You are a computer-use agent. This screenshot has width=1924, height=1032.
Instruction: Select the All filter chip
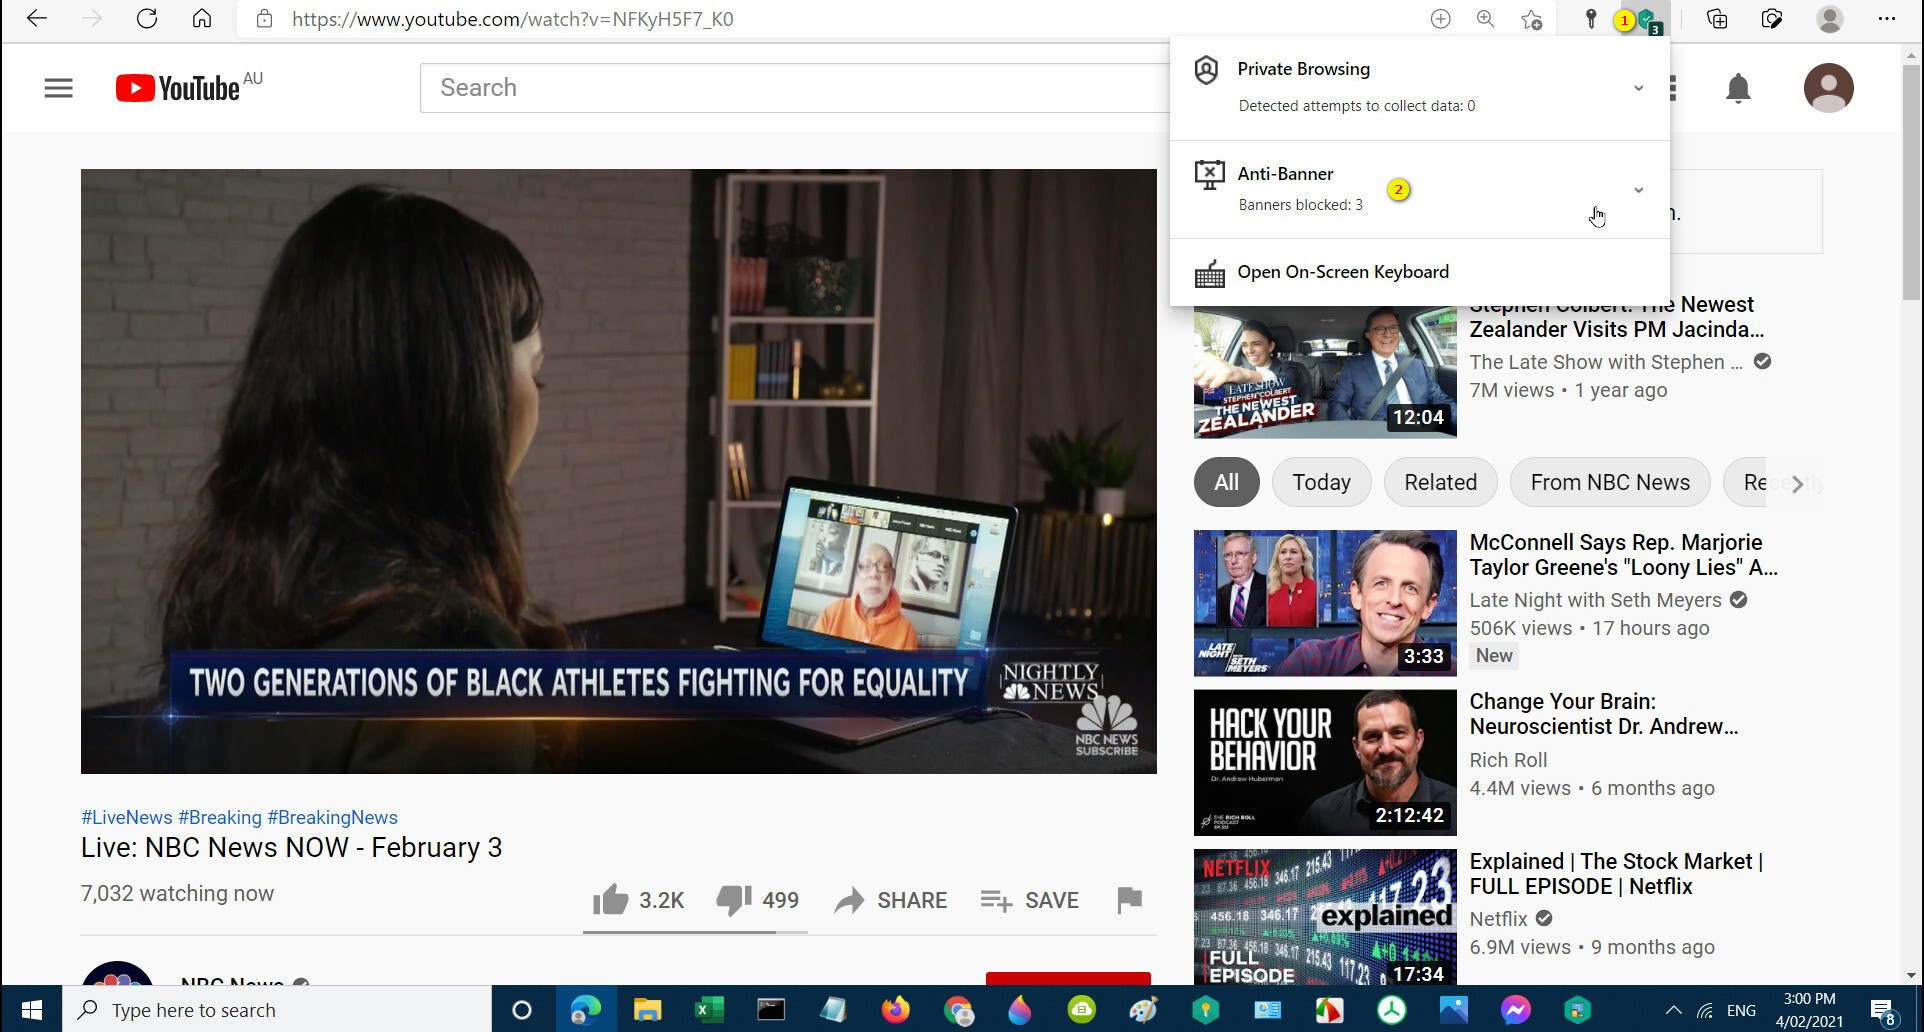(x=1226, y=483)
